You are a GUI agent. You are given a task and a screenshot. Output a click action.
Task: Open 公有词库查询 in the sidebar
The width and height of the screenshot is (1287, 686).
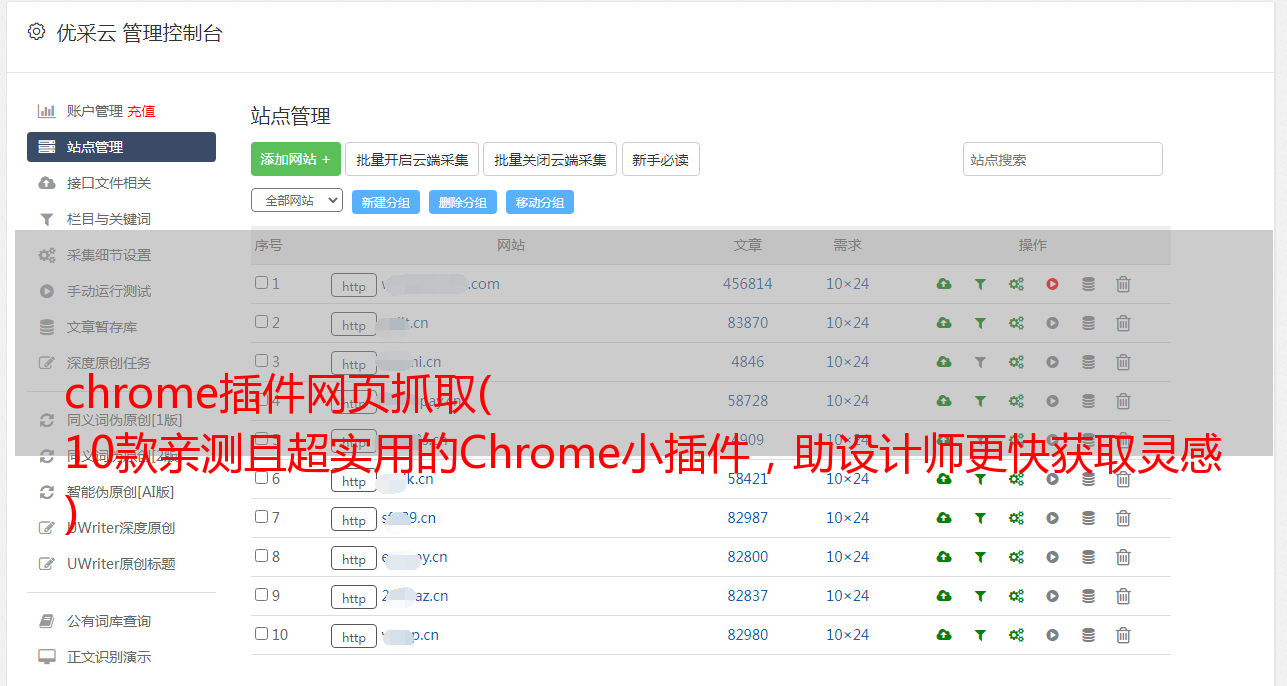109,622
